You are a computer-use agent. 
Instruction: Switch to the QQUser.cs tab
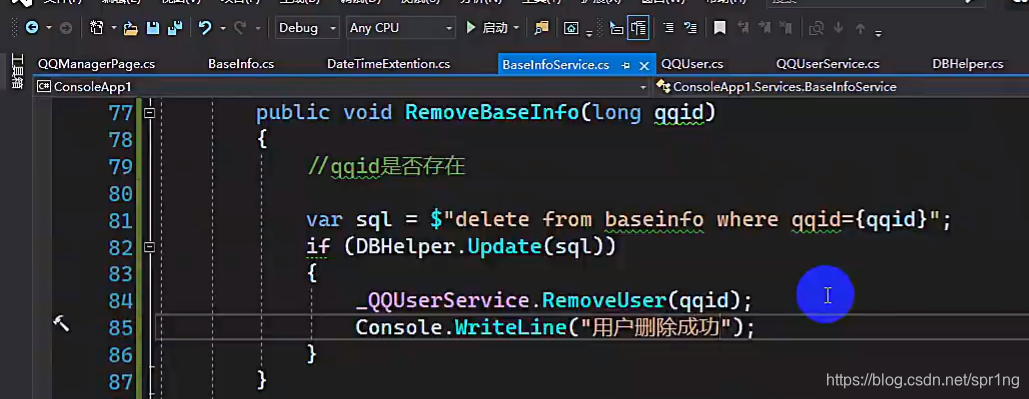point(692,64)
